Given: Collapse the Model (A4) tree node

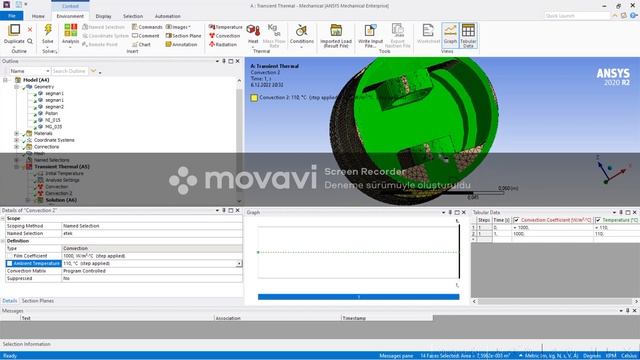Looking at the screenshot, I should pos(5,80).
